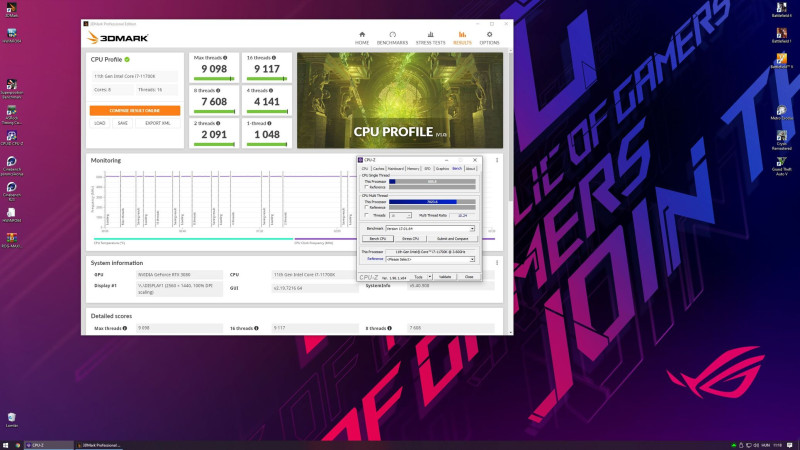Viewport: 800px width, 450px height.
Task: Open the Grand Theft Auto V desktop icon
Action: [x=782, y=166]
